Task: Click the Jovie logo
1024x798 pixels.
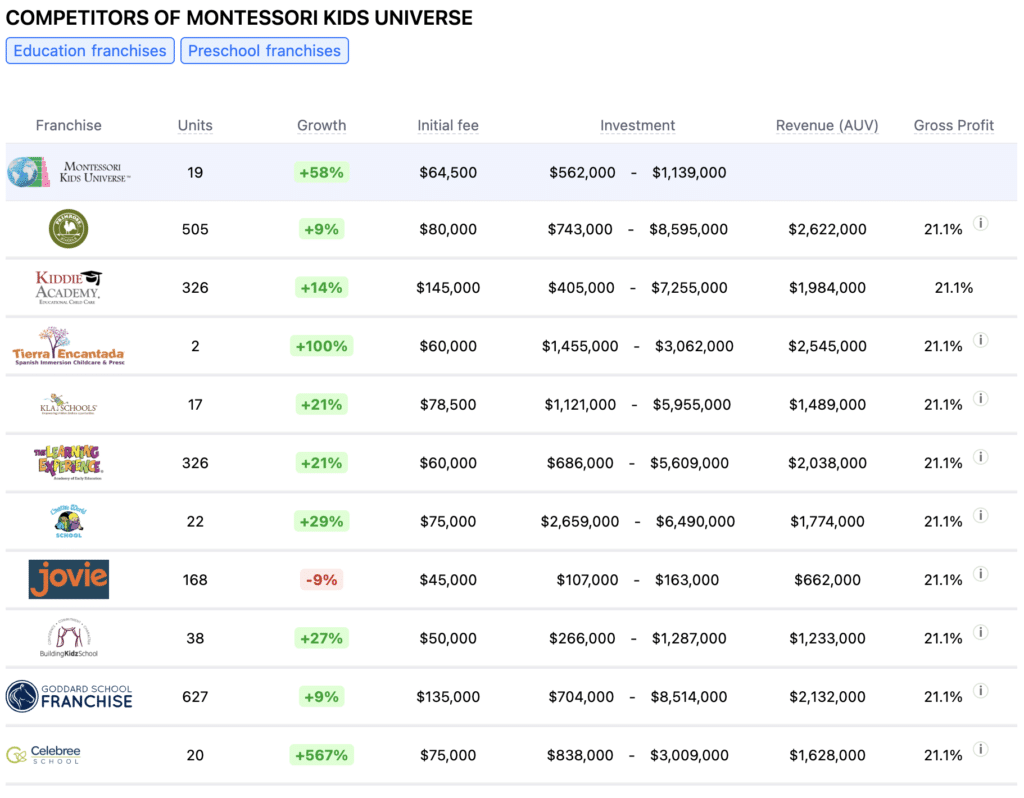Action: pos(69,579)
